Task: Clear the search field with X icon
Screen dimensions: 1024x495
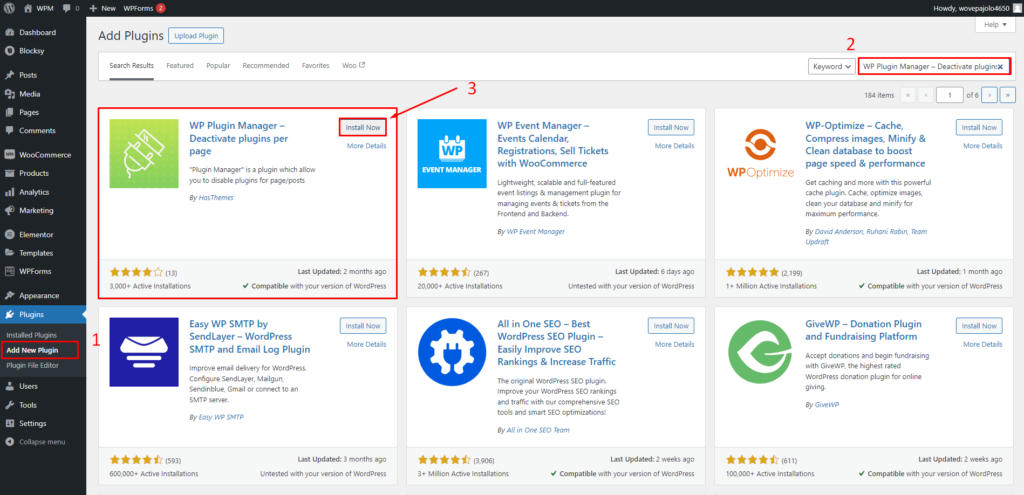Action: tap(999, 66)
